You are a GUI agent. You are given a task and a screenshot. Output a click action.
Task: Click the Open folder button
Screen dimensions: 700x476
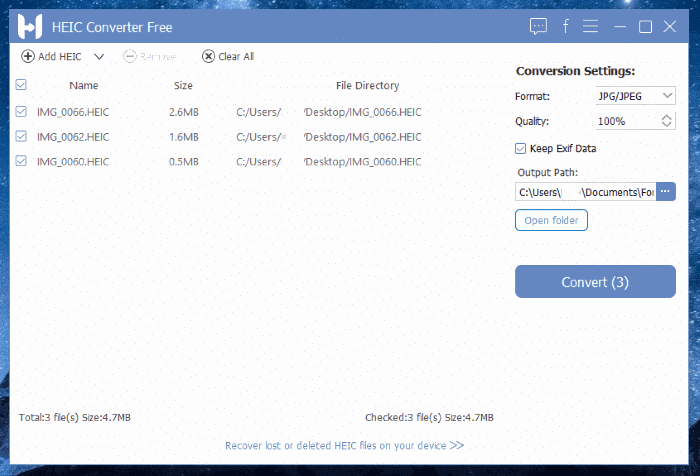pos(551,220)
